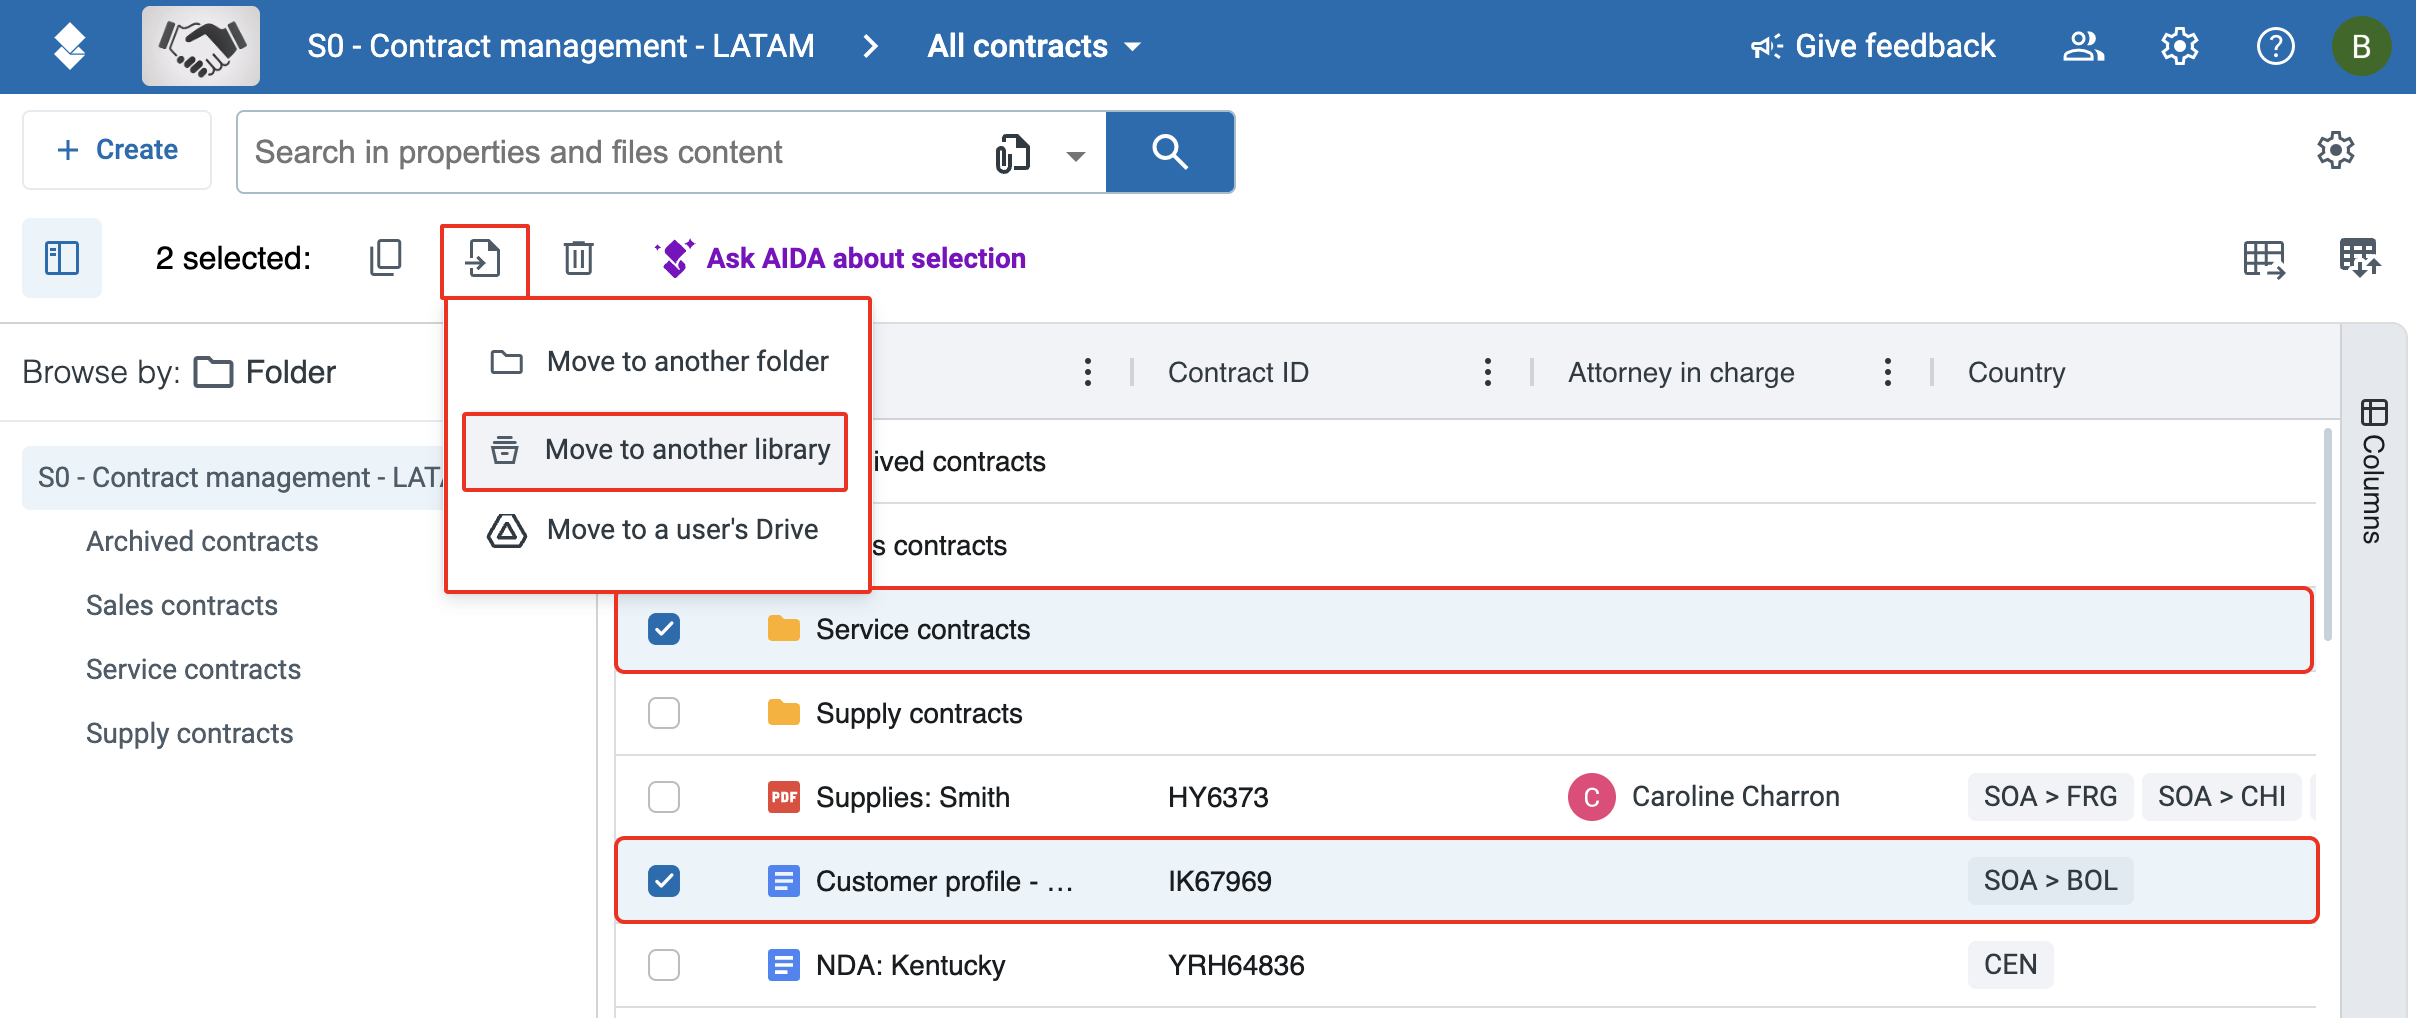Screen dimensions: 2416x1018
Task: Open the header settings gear
Action: [2179, 46]
